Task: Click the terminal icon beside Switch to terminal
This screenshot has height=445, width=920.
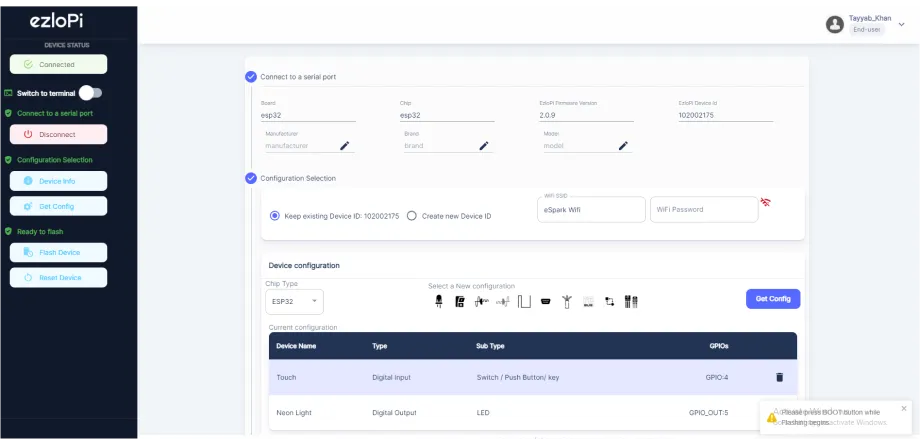Action: pyautogui.click(x=8, y=93)
